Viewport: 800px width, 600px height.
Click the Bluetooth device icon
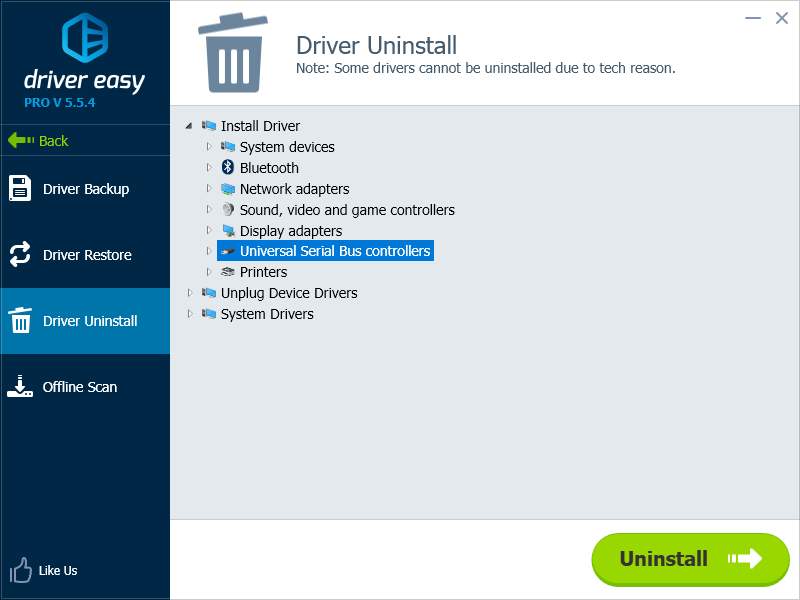226,167
